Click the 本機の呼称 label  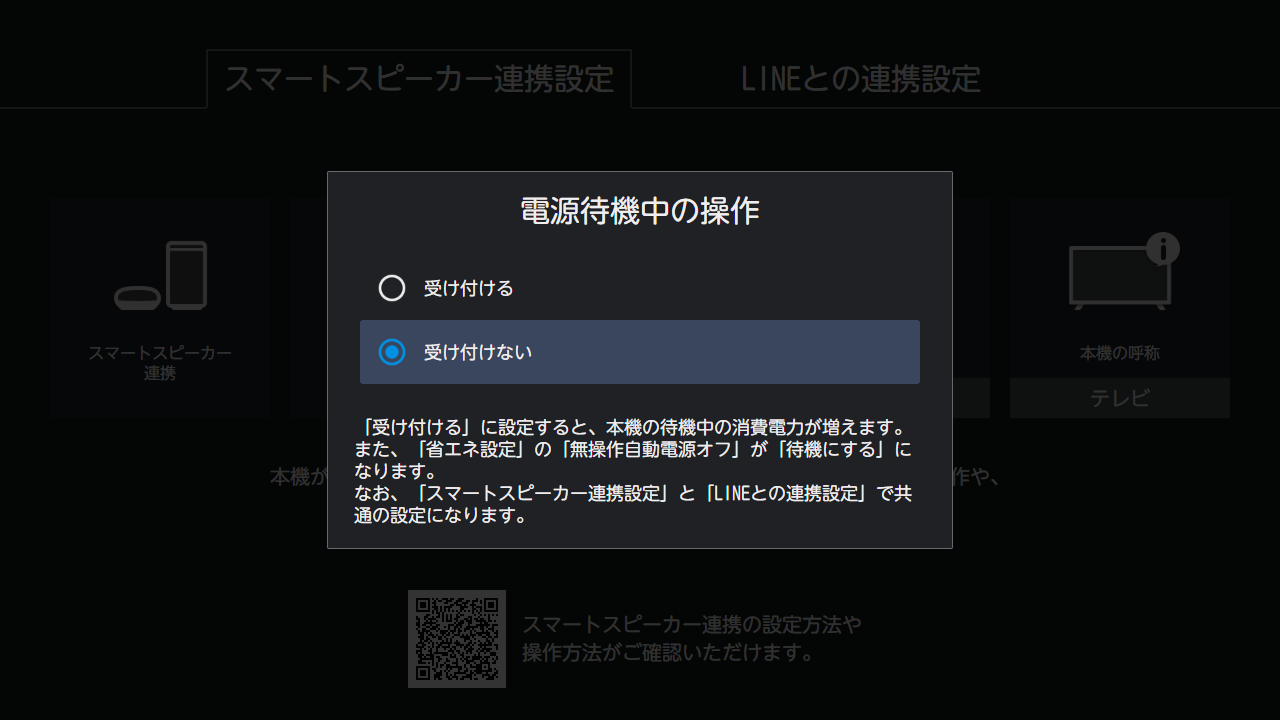(1119, 354)
